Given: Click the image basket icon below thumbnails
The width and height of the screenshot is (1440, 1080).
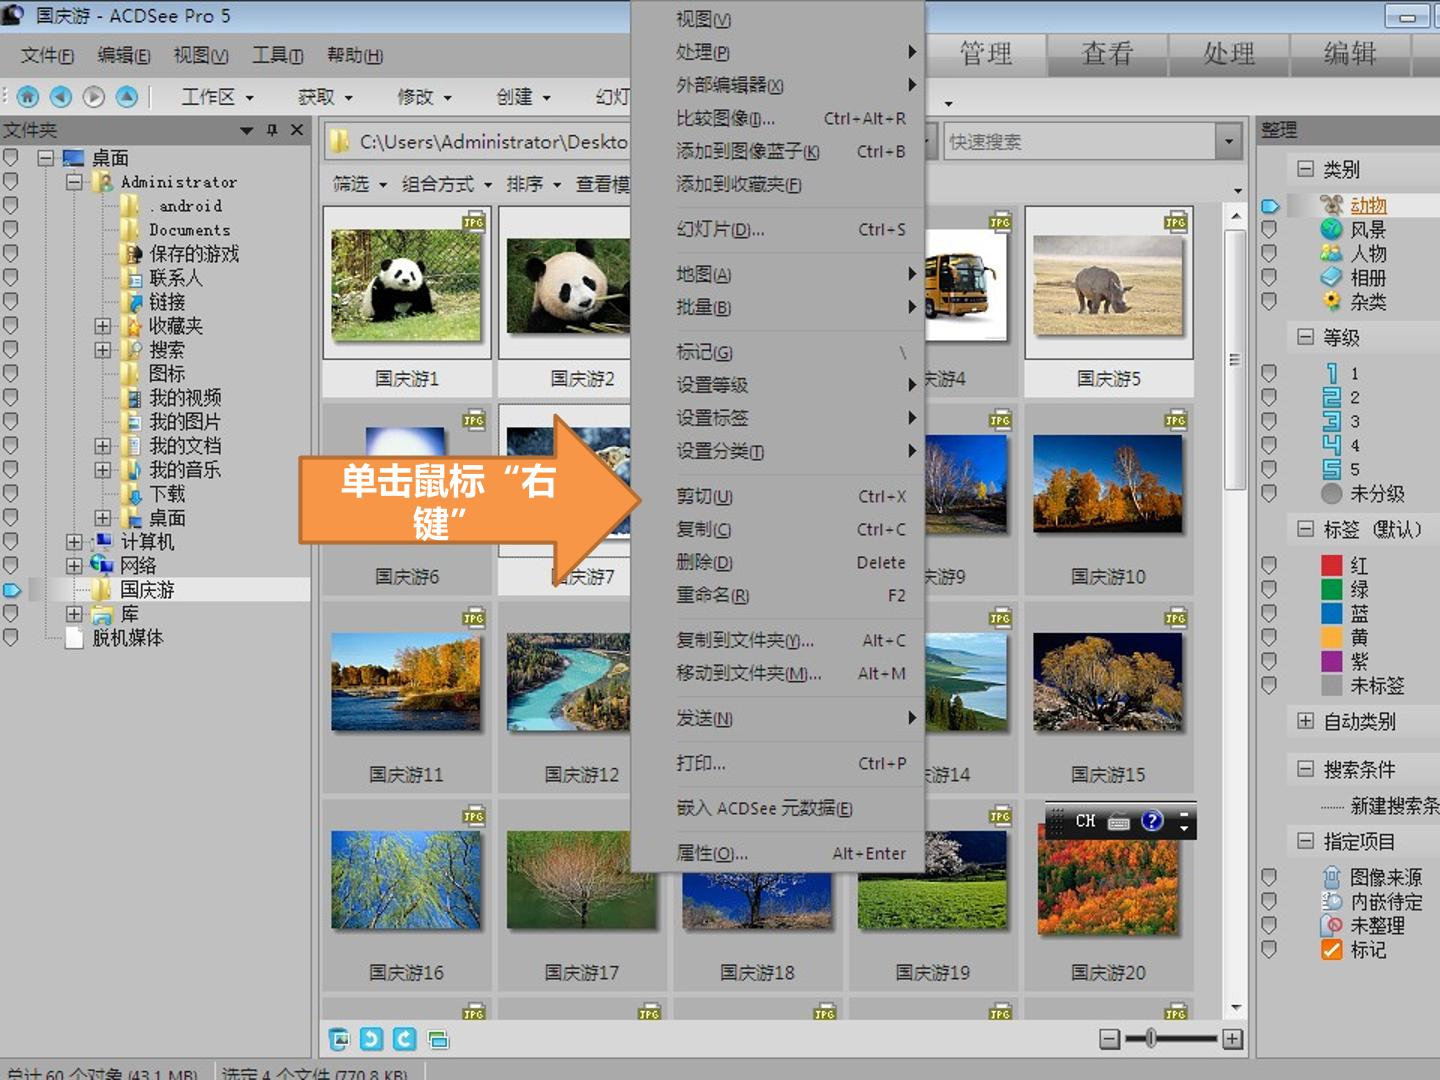Looking at the screenshot, I should click(339, 1039).
